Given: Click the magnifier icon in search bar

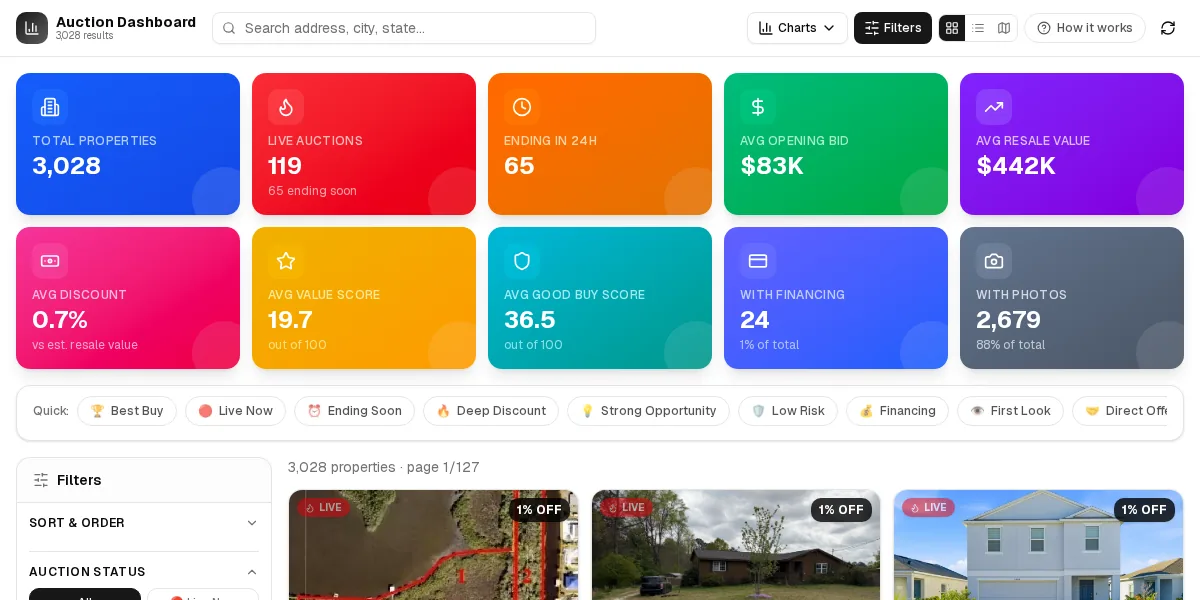Looking at the screenshot, I should 230,28.
